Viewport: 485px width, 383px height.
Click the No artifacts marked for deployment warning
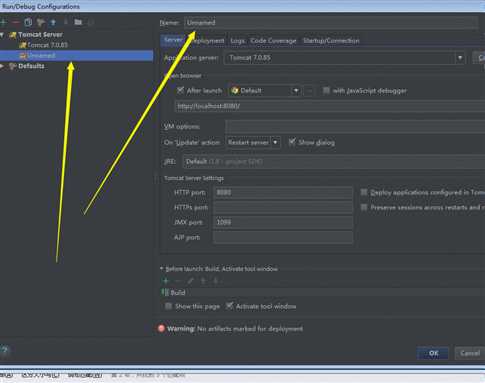tap(250, 329)
